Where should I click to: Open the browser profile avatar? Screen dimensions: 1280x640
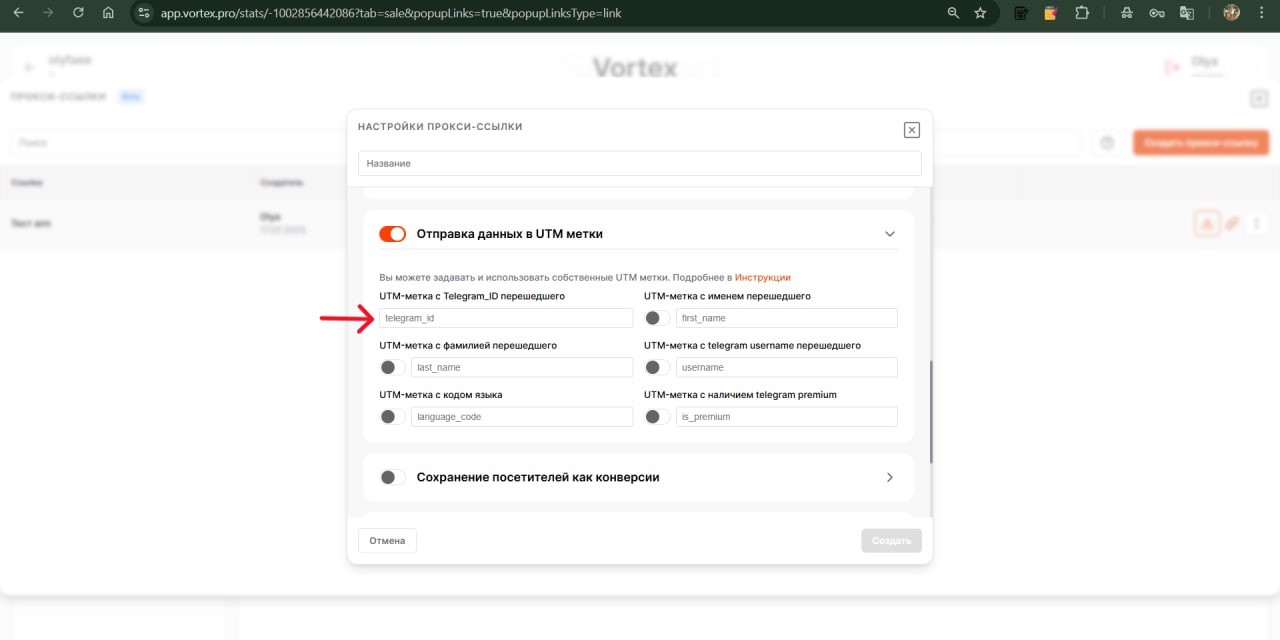tap(1231, 13)
